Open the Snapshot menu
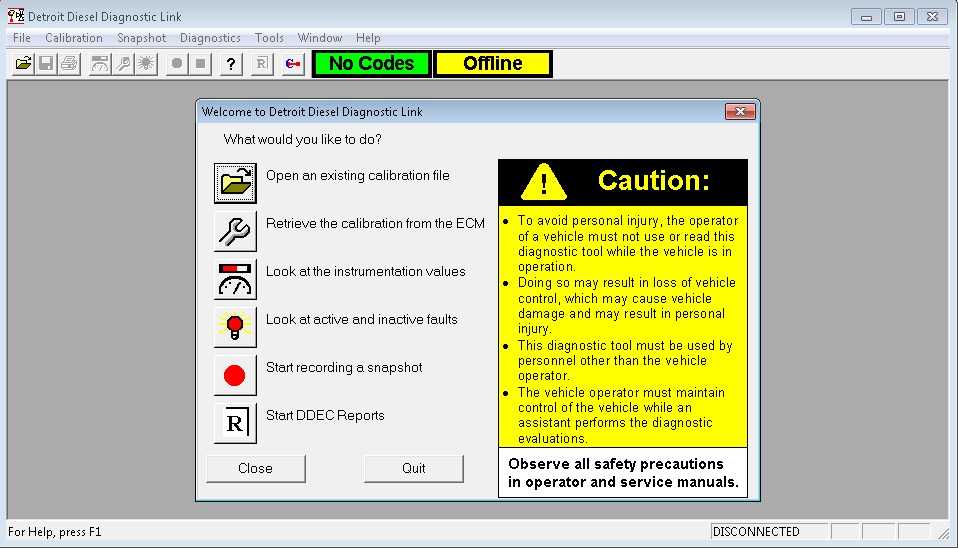This screenshot has width=958, height=548. click(141, 38)
